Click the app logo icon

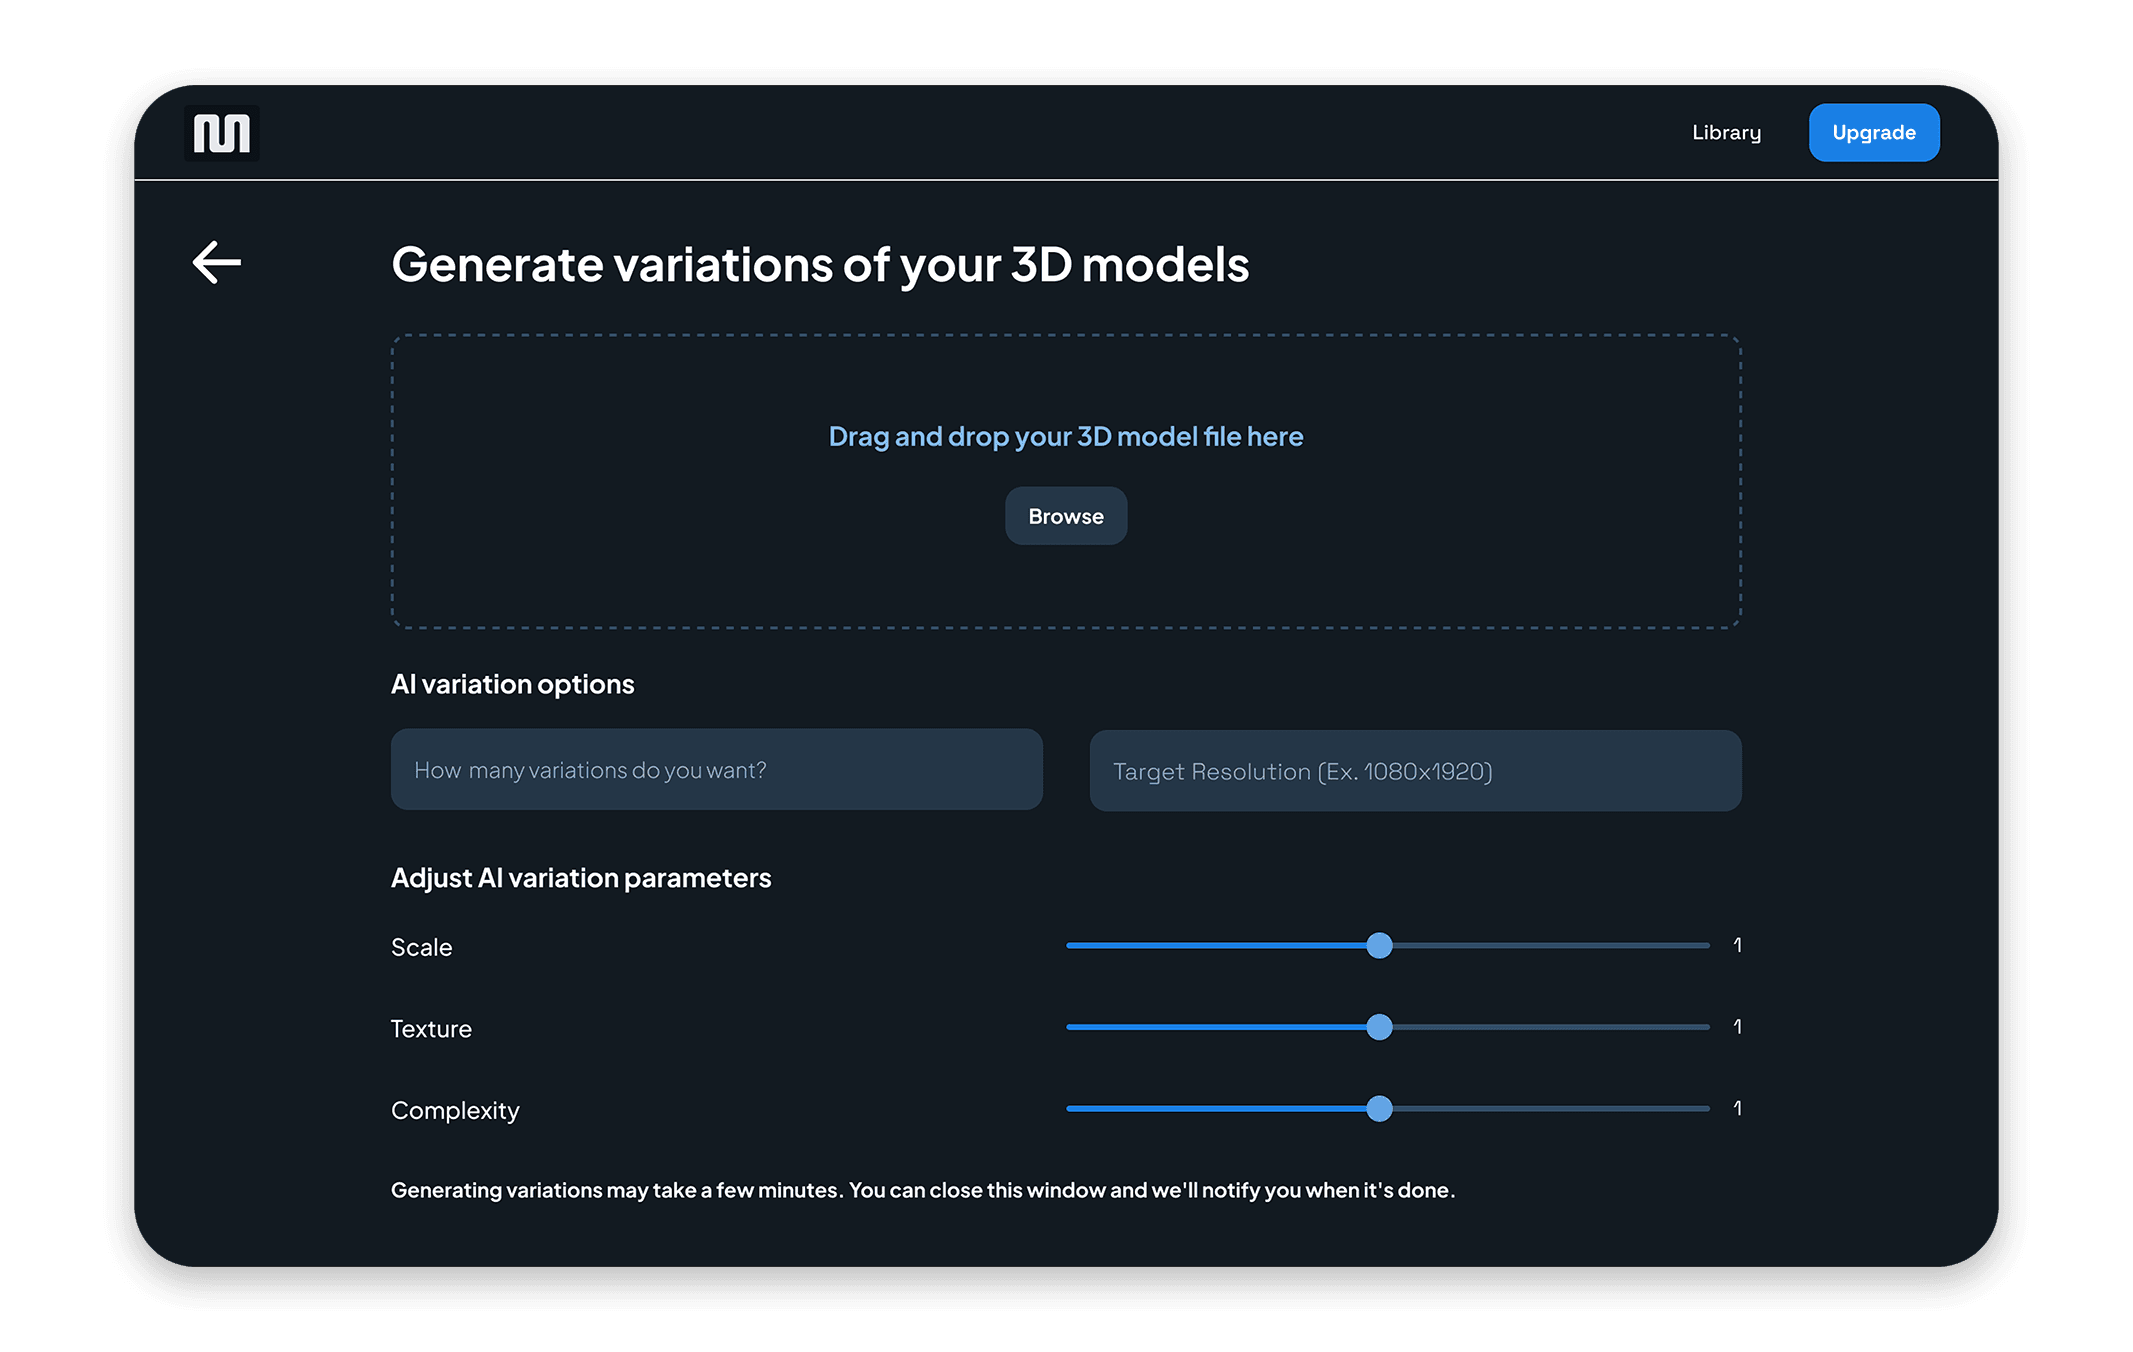click(x=221, y=133)
